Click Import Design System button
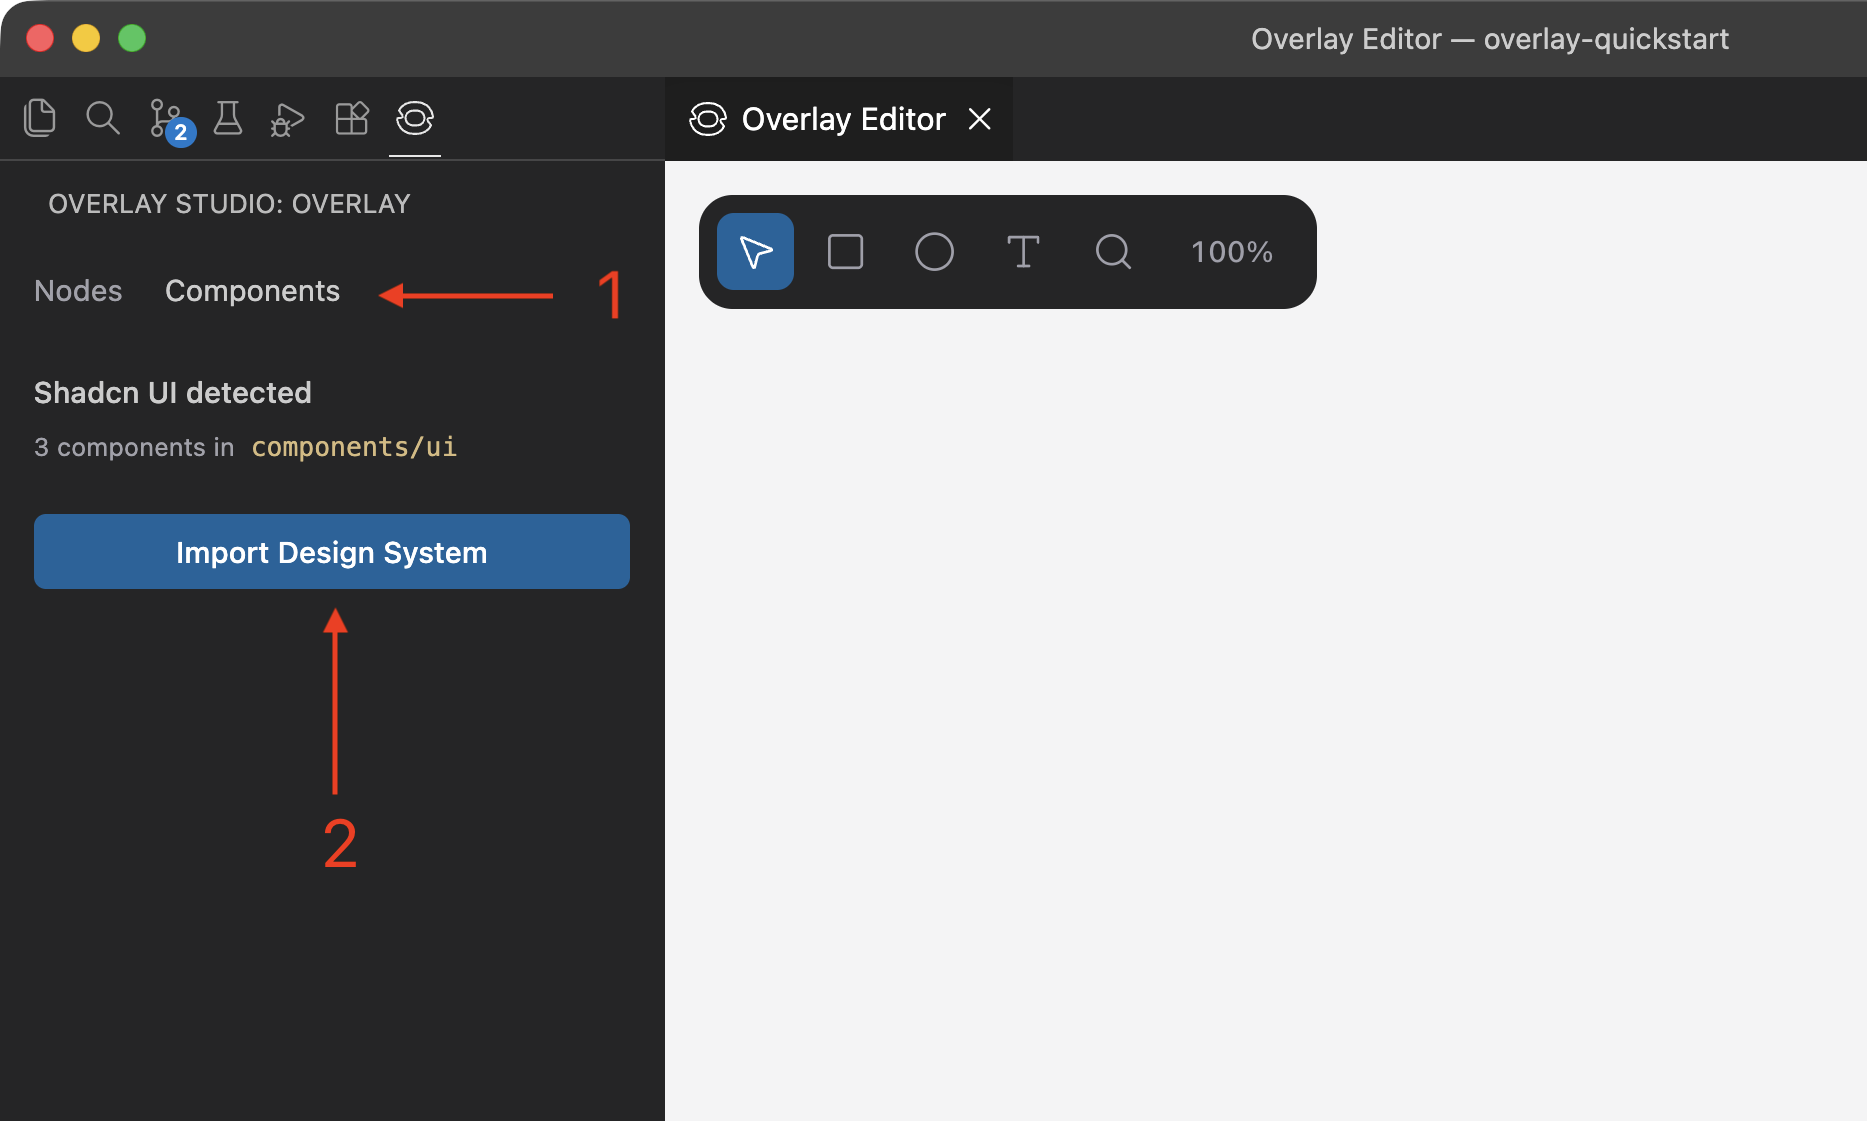1867x1121 pixels. [332, 552]
